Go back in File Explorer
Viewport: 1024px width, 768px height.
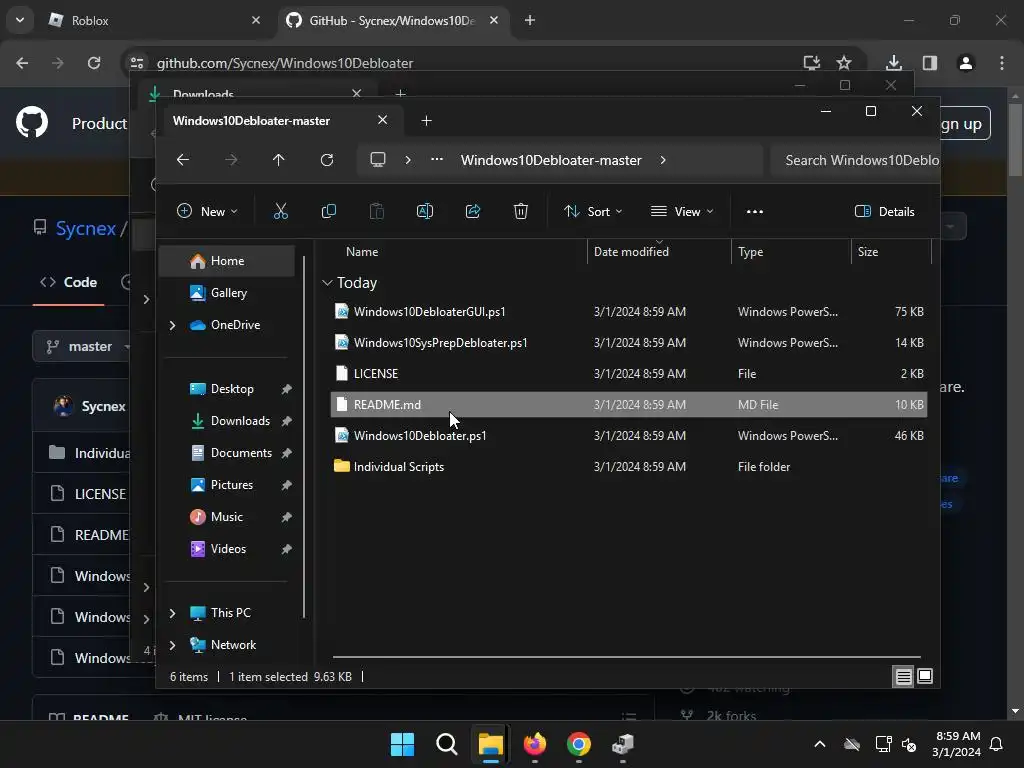point(183,160)
